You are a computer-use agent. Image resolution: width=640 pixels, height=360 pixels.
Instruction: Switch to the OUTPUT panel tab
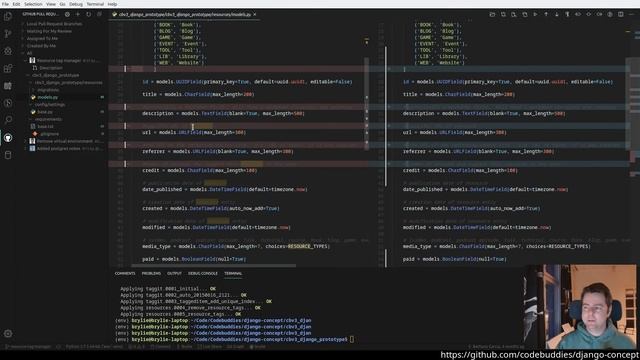click(174, 273)
